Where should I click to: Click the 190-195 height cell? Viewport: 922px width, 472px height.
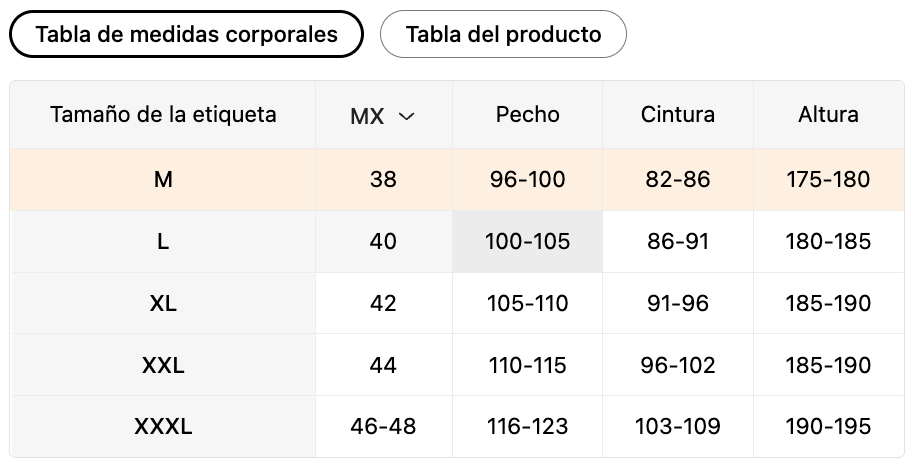click(829, 427)
